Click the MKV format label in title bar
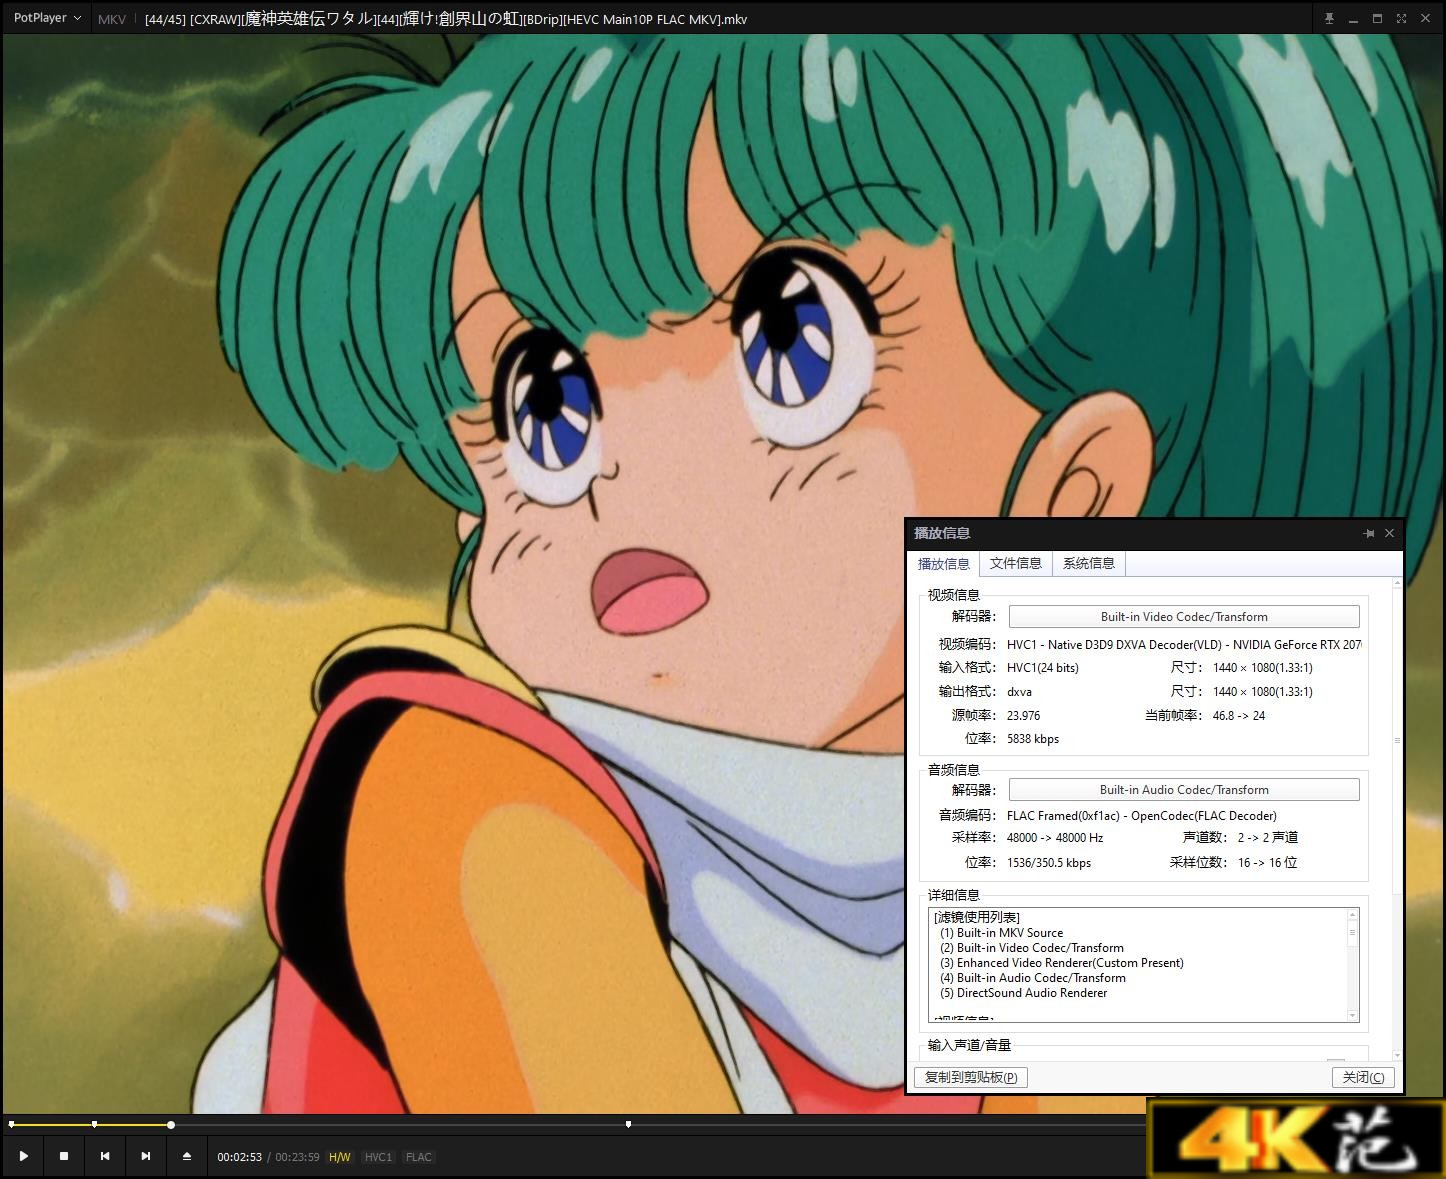 point(112,19)
